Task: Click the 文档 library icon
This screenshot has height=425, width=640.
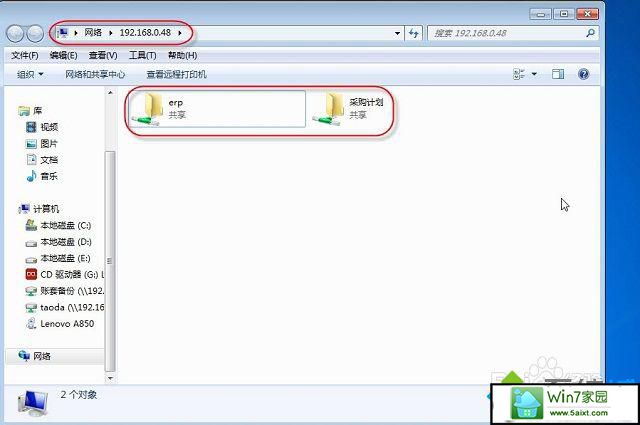Action: coord(31,160)
